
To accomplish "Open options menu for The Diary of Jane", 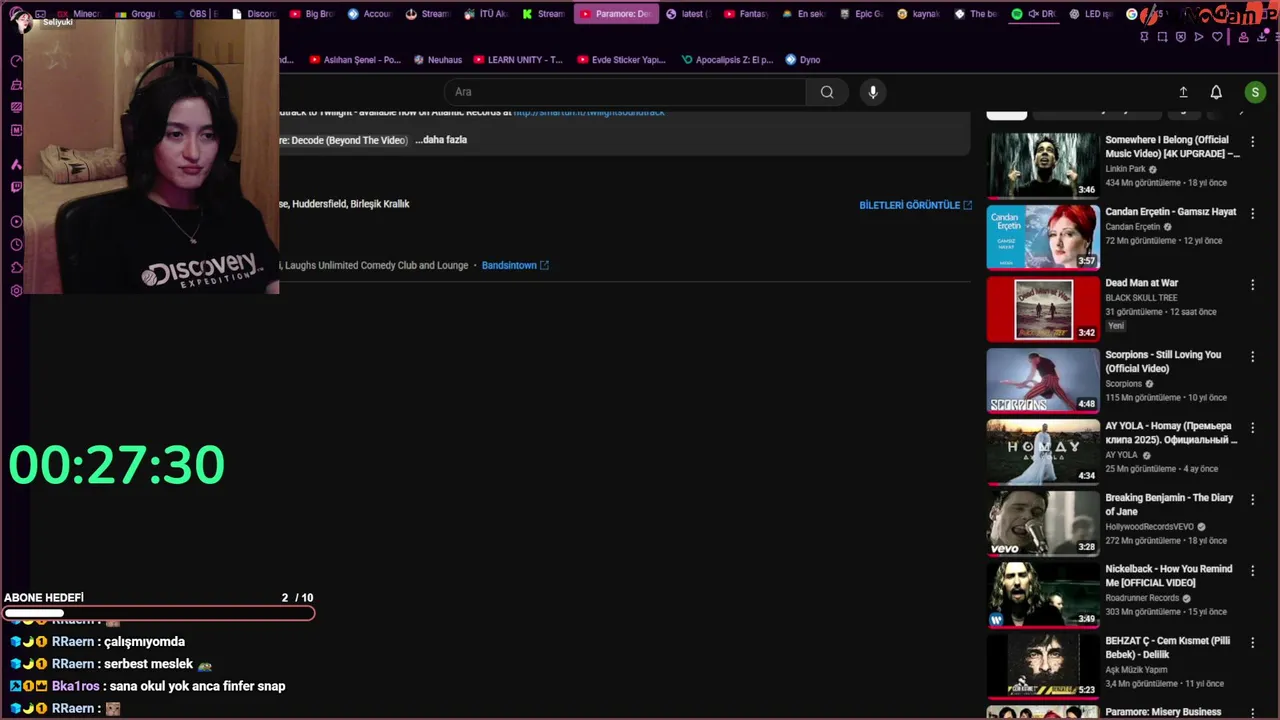I will 1252,499.
